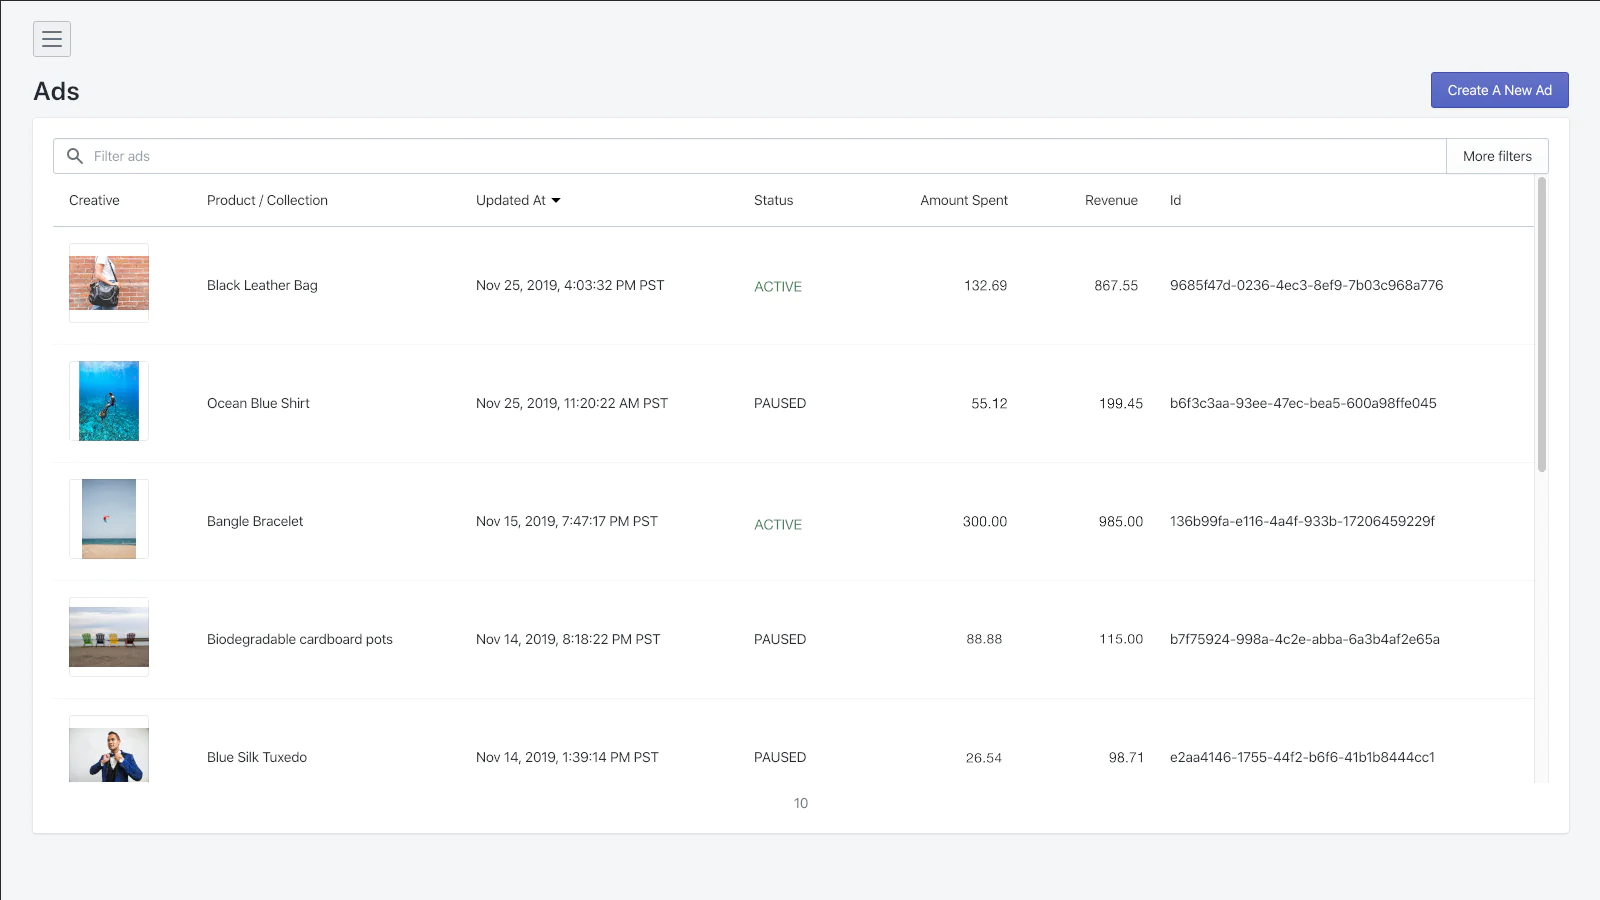Click date Nov 14, 2019, 1:39:14 PM PST
The height and width of the screenshot is (900, 1600).
pos(567,757)
